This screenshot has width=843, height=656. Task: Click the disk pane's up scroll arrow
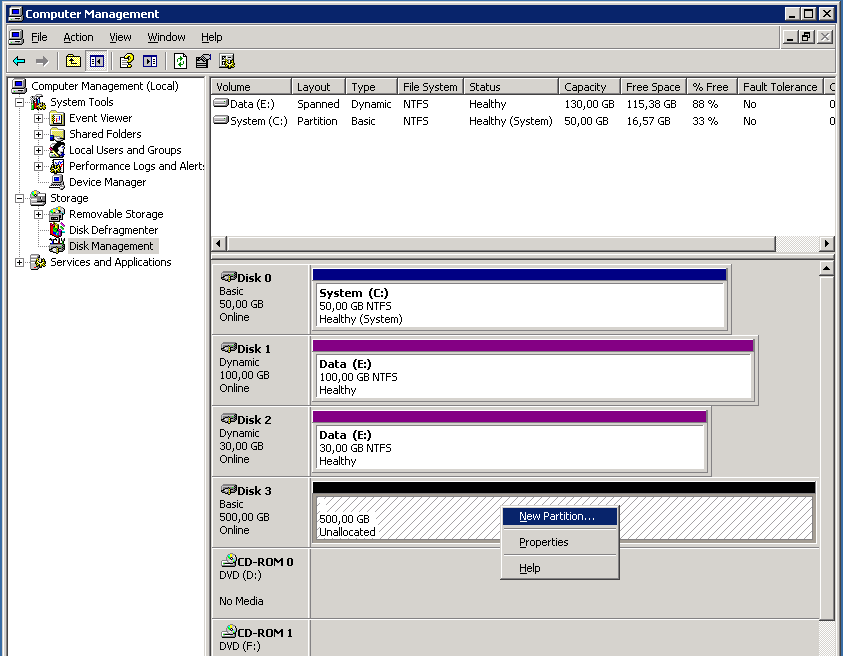(x=827, y=268)
